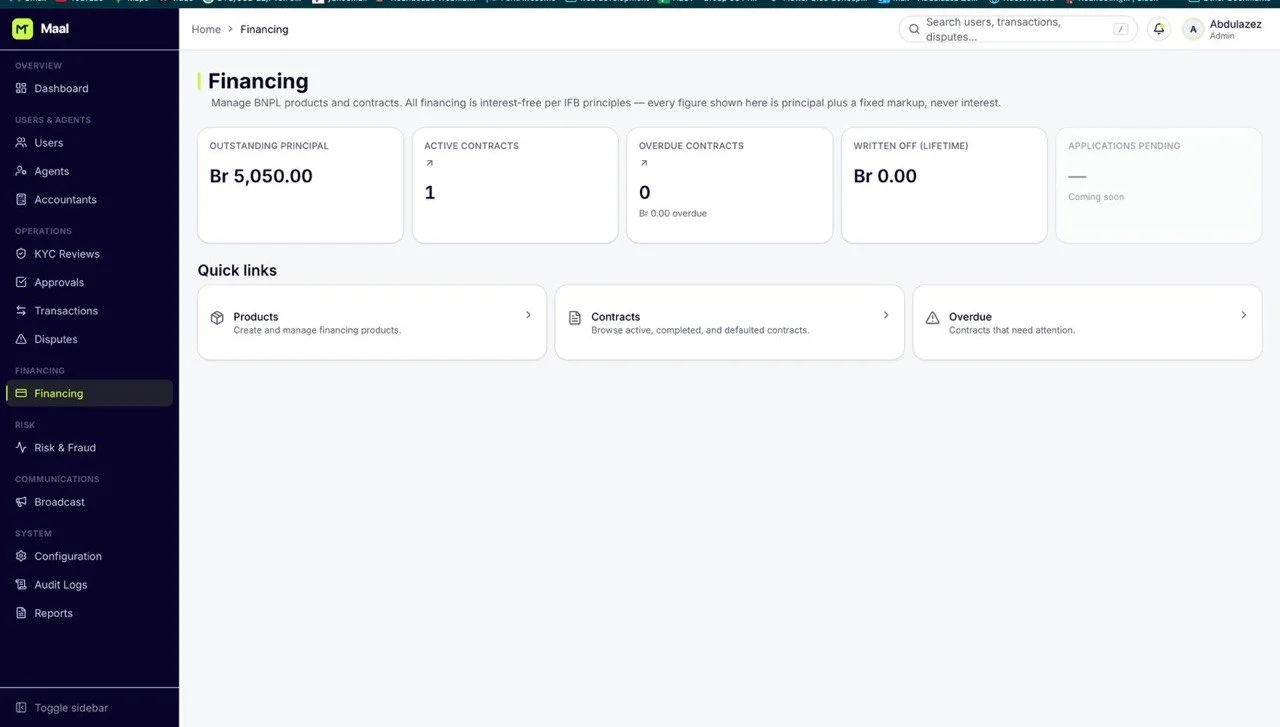This screenshot has width=1280, height=727.
Task: Click arrow icon on Overdue Contracts card
Action: [x=644, y=163]
